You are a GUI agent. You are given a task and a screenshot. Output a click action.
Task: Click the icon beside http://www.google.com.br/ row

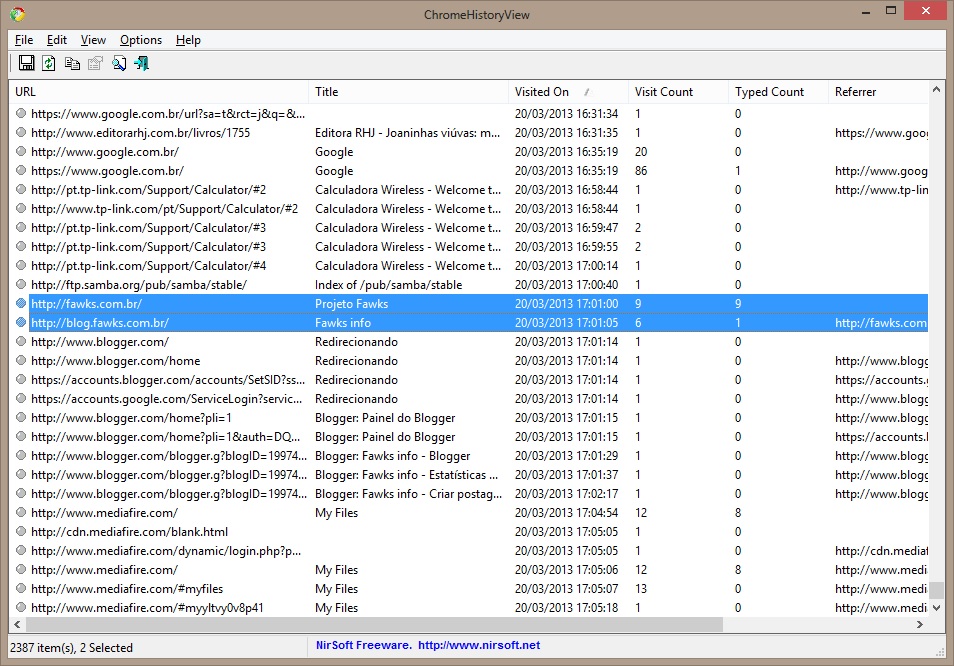pyautogui.click(x=21, y=151)
